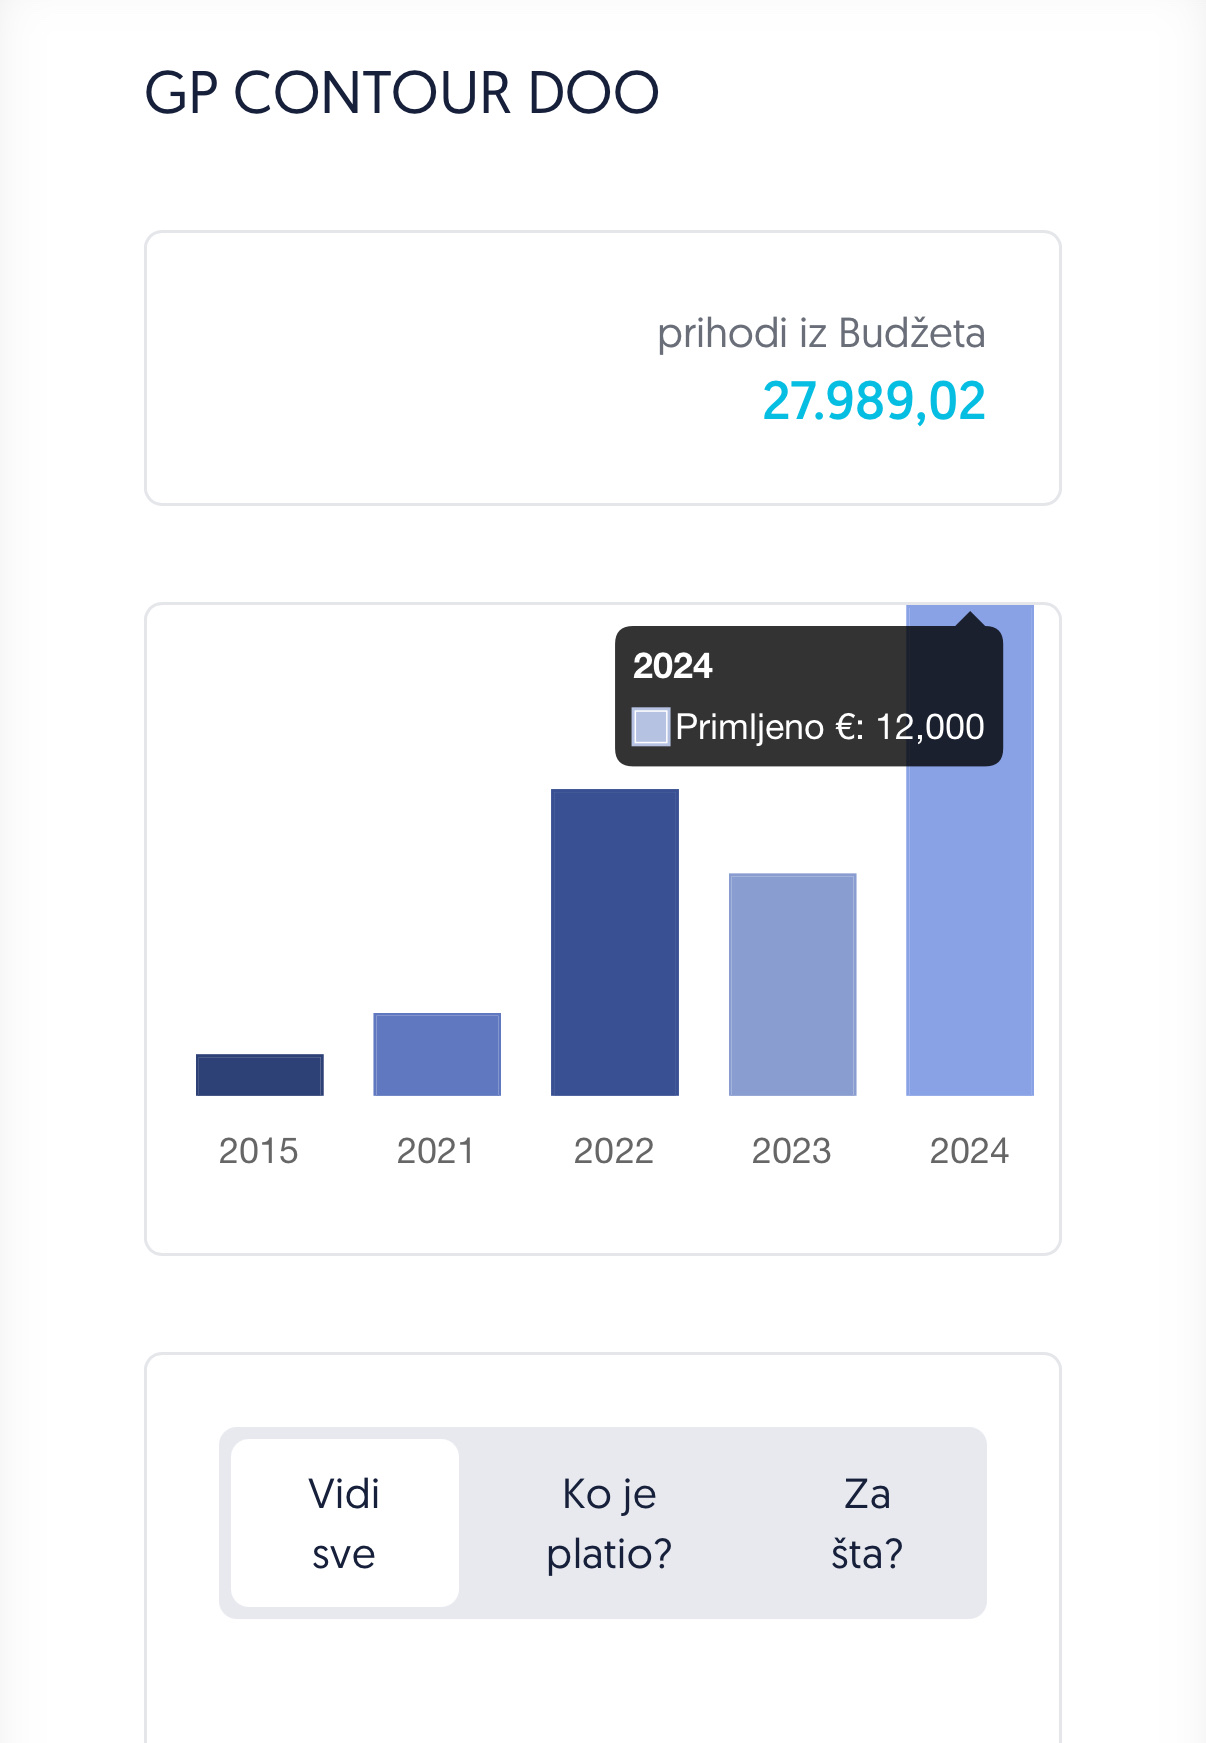This screenshot has width=1206, height=1743.
Task: Click the 27.989,02 budget amount
Action: [873, 401]
